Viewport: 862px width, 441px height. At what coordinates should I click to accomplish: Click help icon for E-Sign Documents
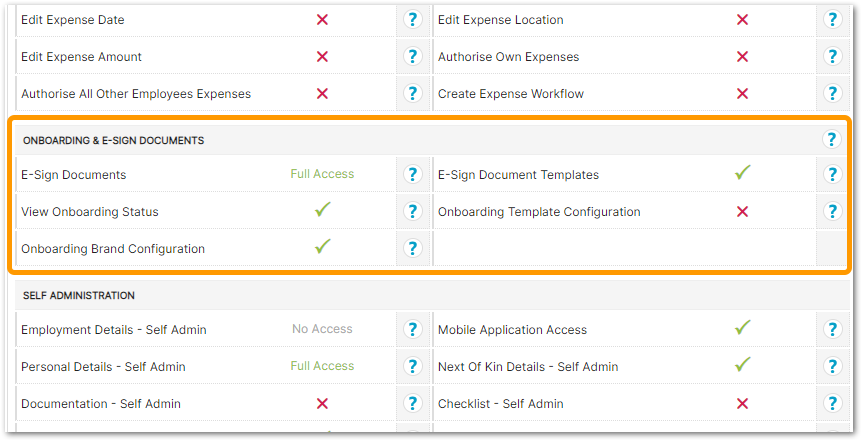point(412,175)
